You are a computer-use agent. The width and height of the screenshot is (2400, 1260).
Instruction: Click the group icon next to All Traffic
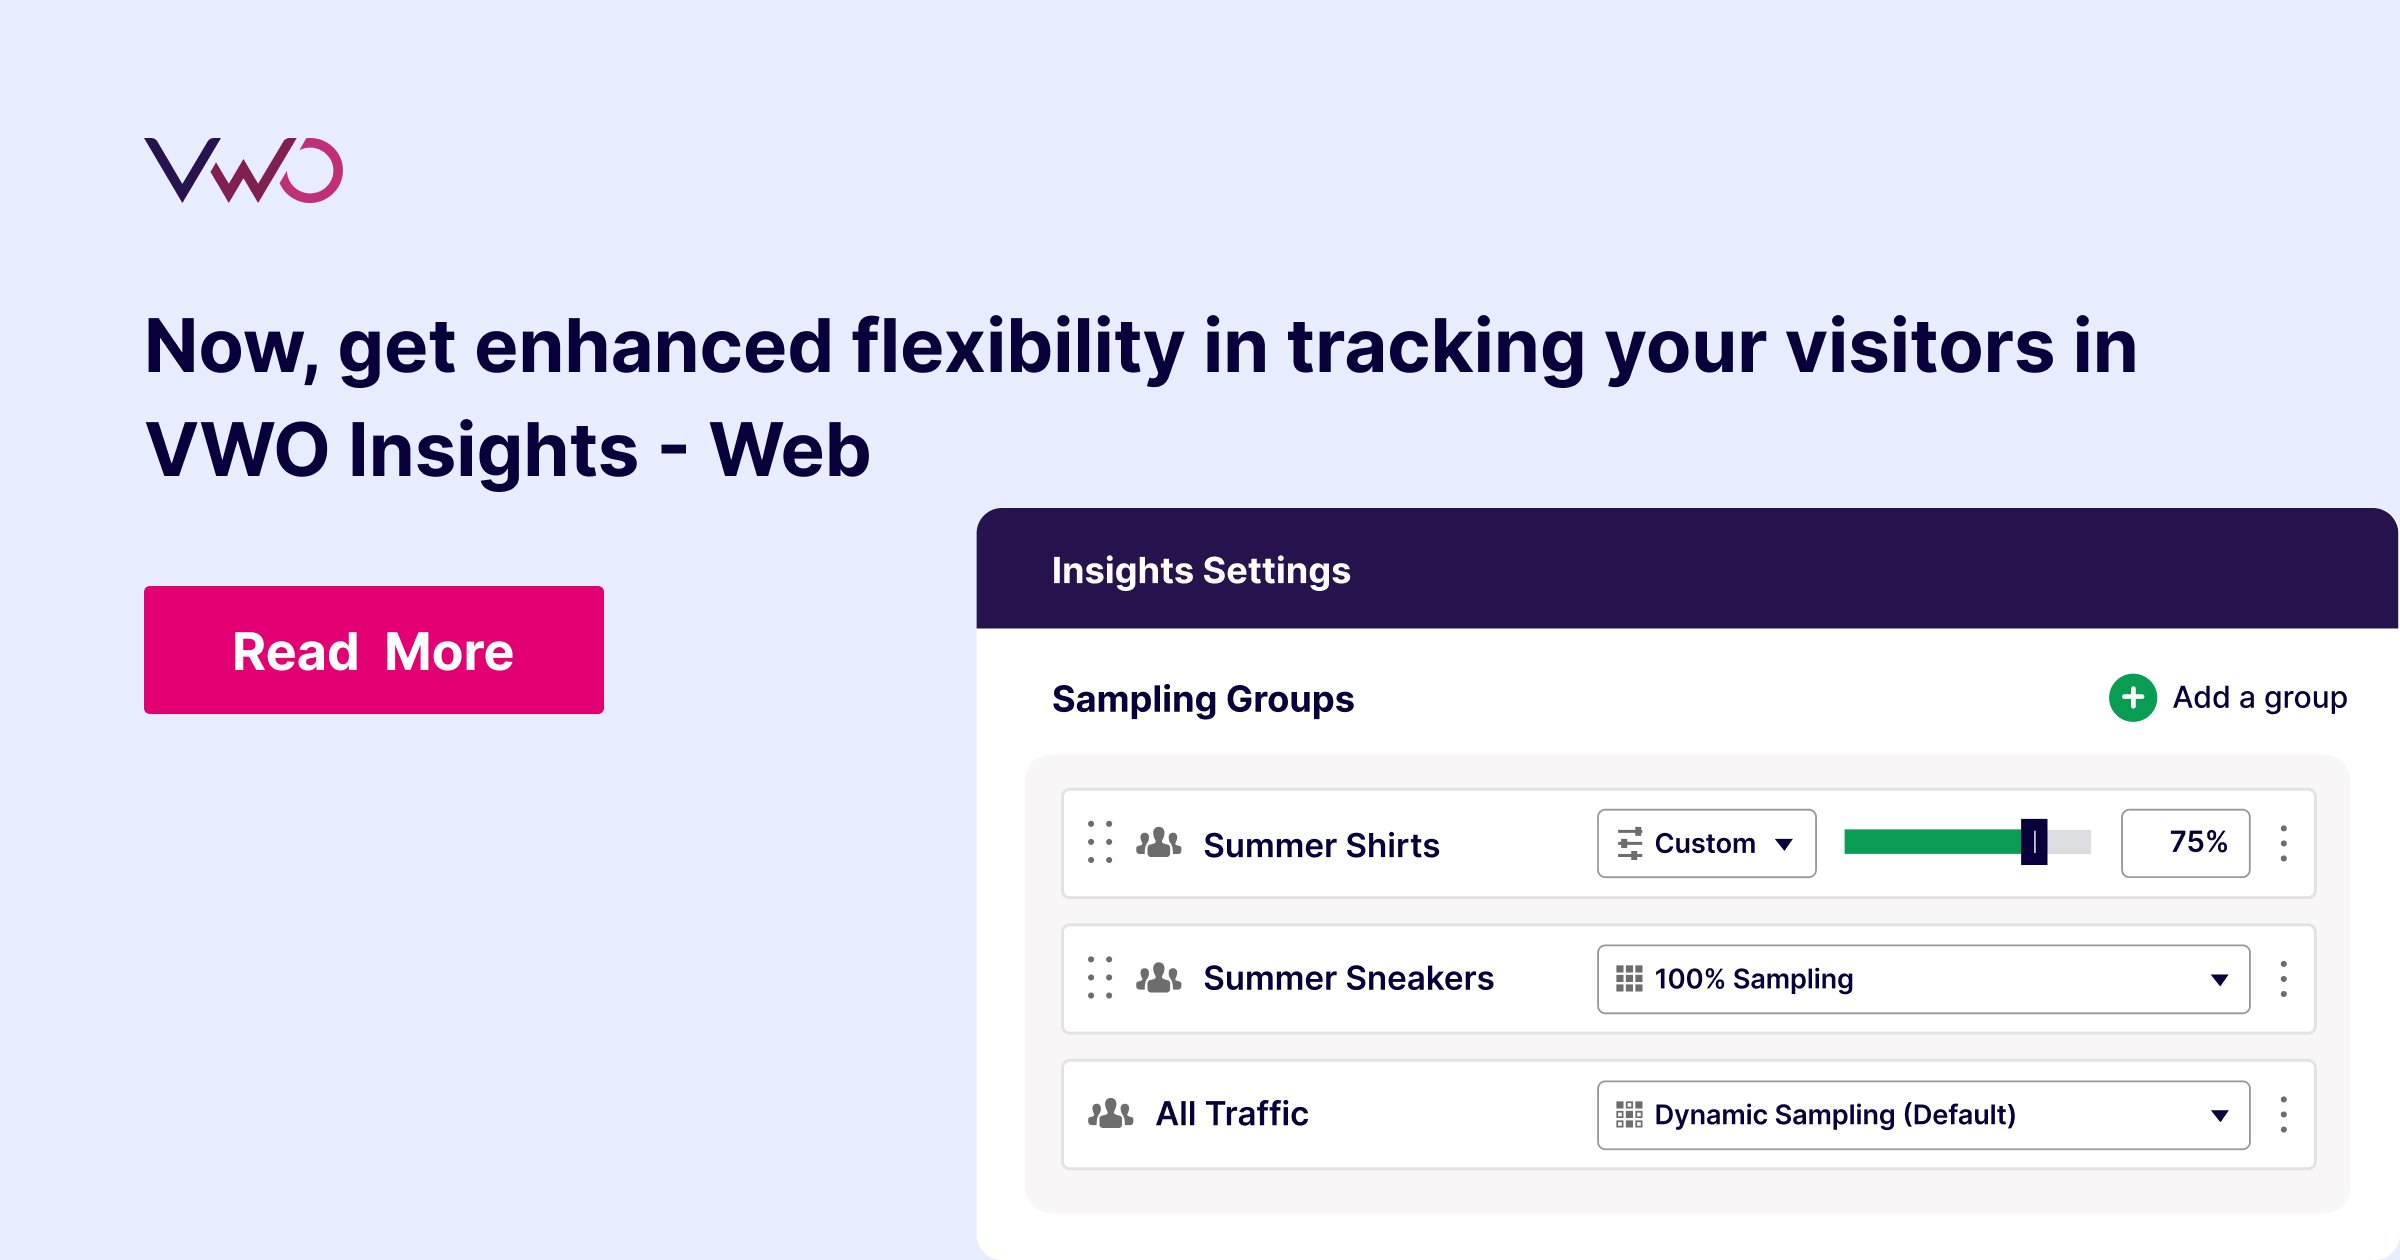coord(1110,1113)
